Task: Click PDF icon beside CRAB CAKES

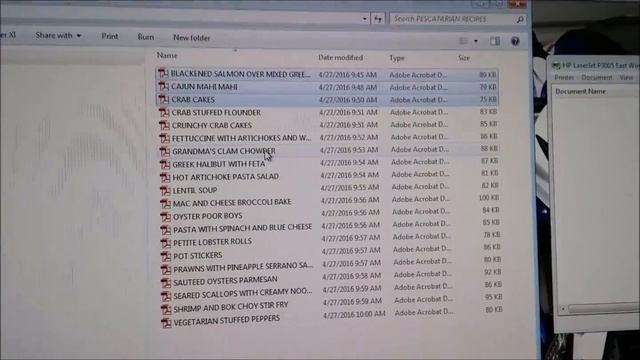Action: [164, 99]
